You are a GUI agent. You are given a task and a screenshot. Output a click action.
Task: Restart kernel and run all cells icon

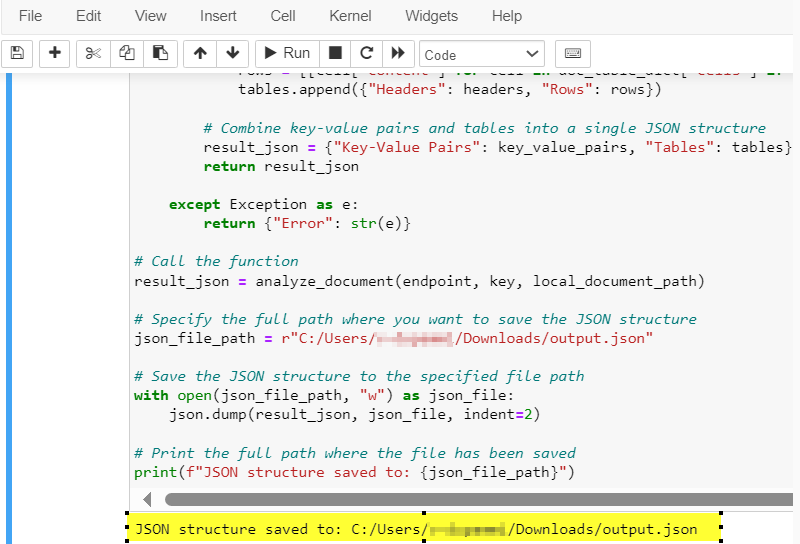click(x=398, y=54)
